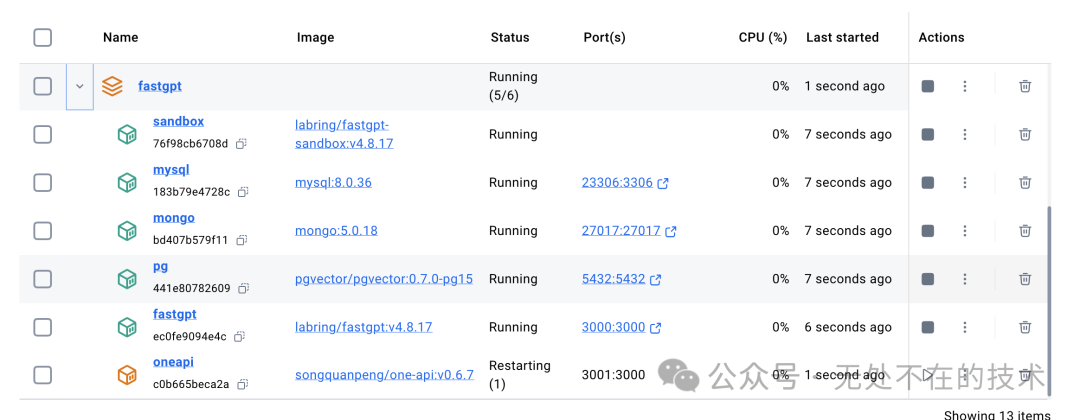
Task: Open port 5432:5432 in browser
Action: point(621,279)
